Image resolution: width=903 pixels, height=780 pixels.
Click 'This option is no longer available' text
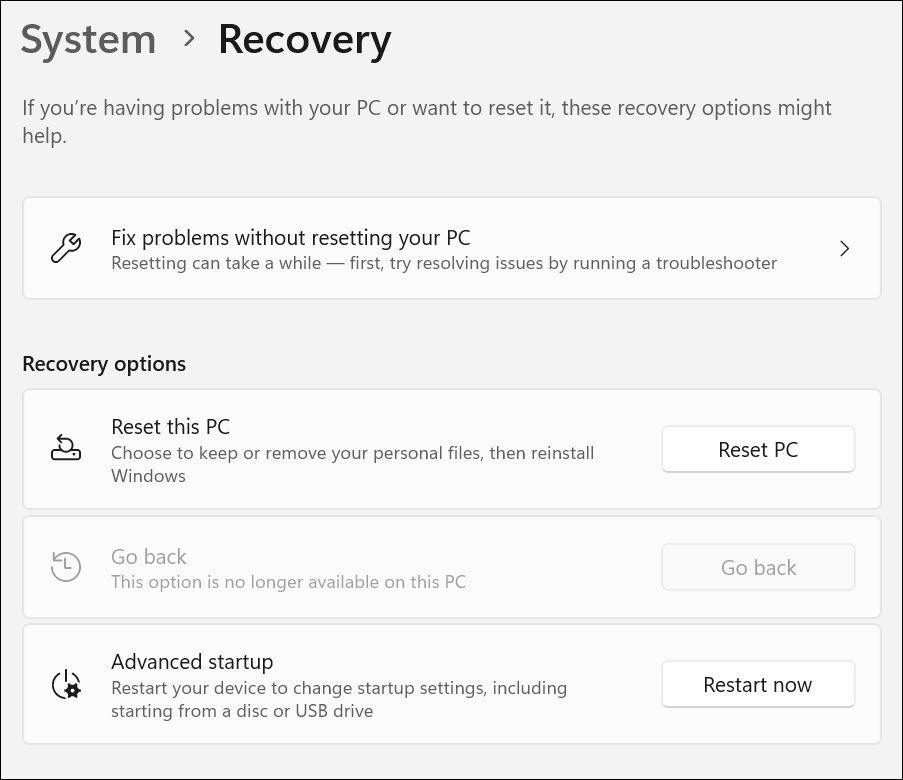[x=288, y=582]
